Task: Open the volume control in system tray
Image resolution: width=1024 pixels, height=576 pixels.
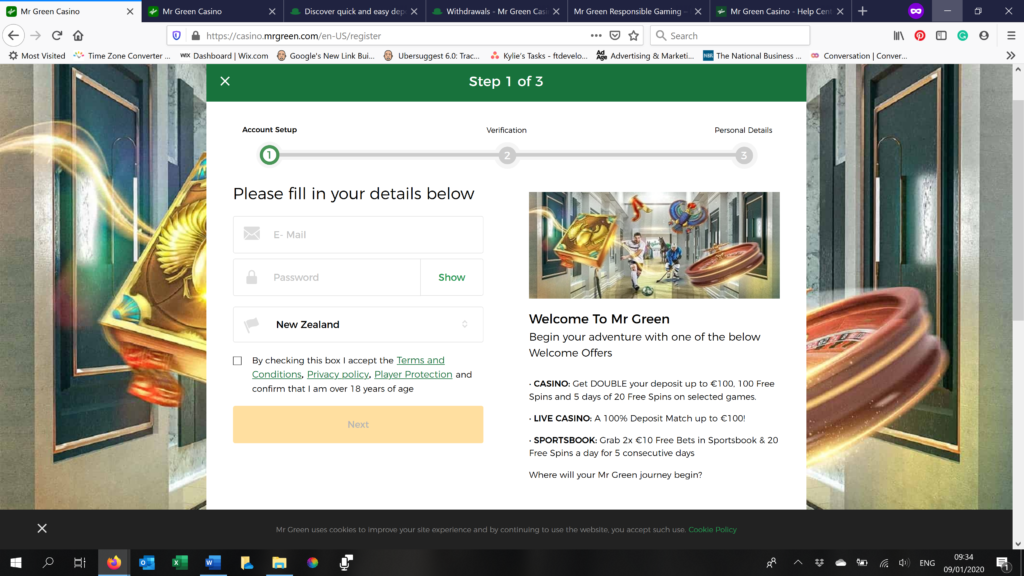Action: coord(904,562)
